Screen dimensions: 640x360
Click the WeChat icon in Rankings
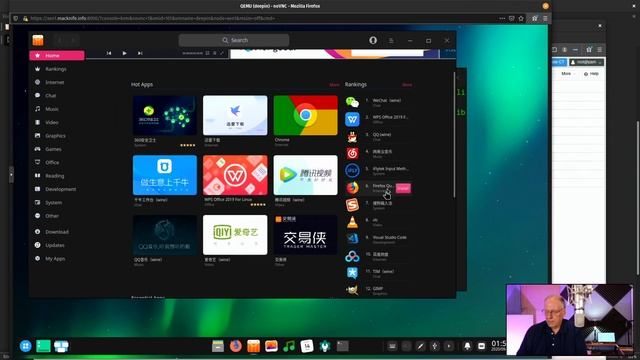(352, 102)
